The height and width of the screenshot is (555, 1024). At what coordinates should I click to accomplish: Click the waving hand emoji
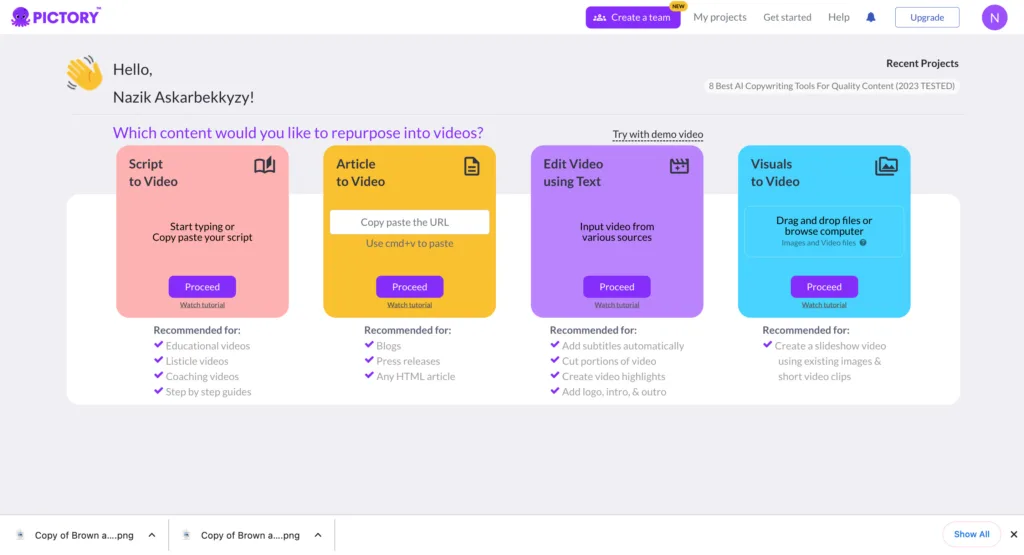tap(84, 73)
